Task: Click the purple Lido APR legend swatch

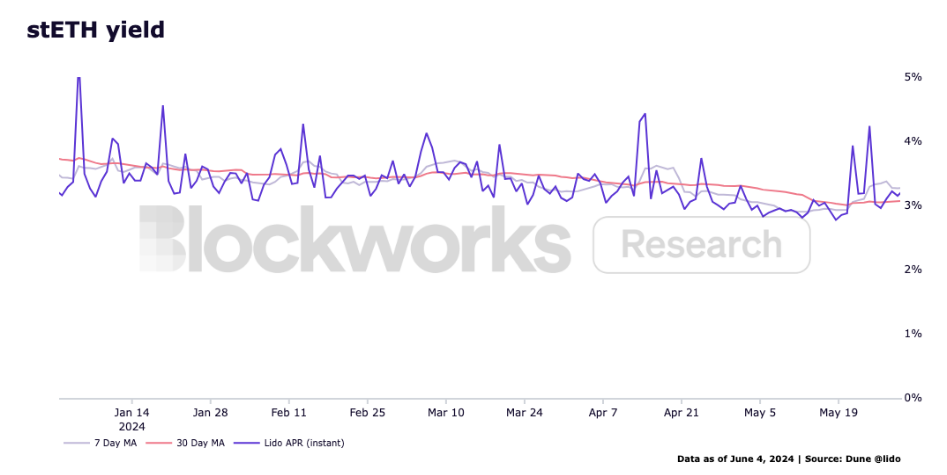Action: [245, 443]
